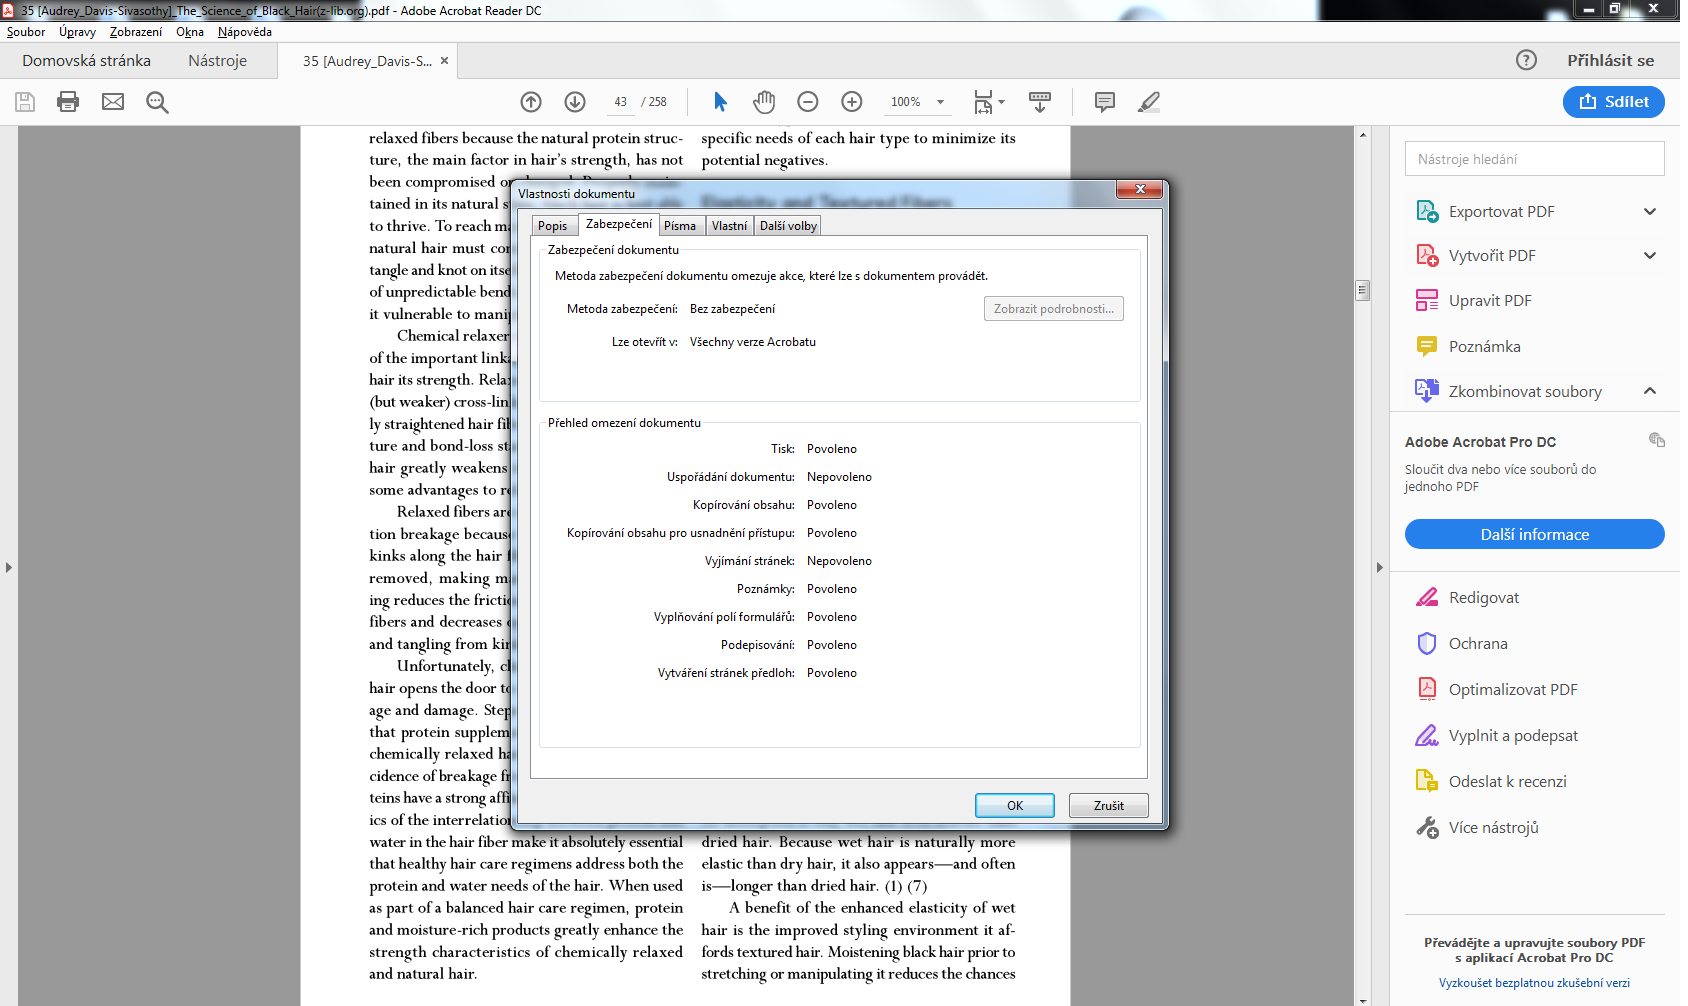
Task: Click Přihlásit se to sign in
Action: point(1610,60)
